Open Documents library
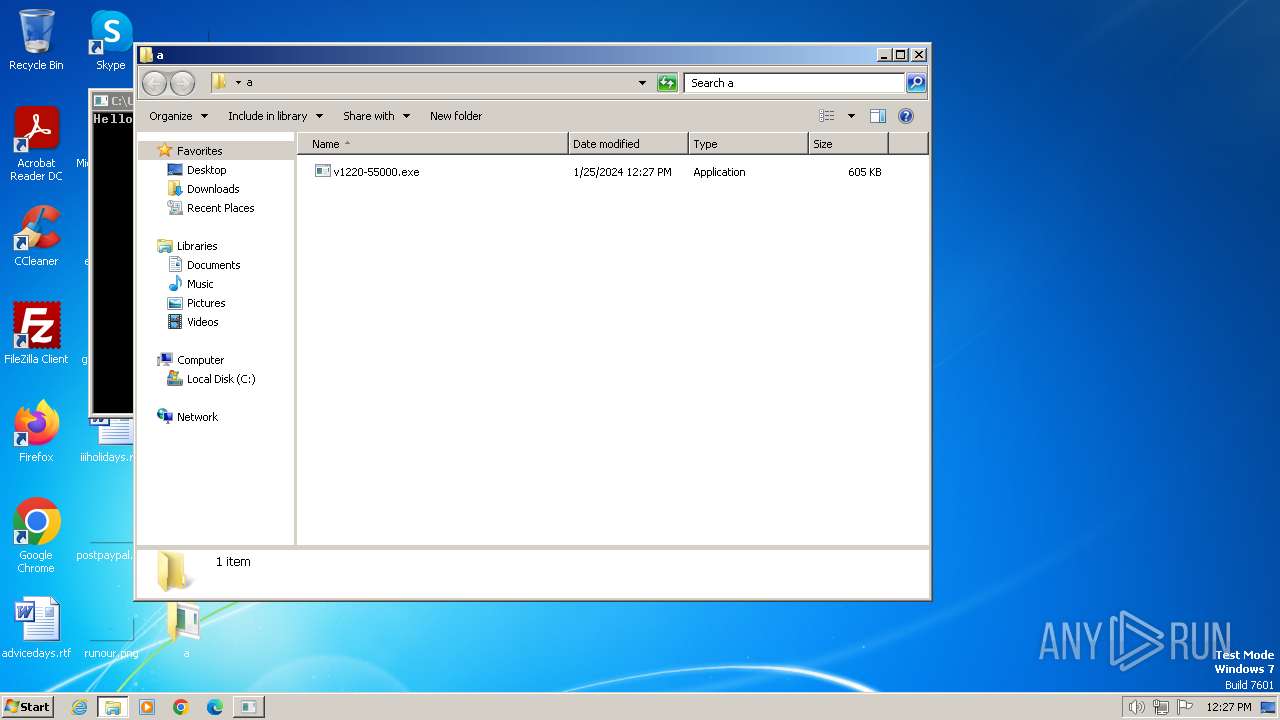The image size is (1280, 720). tap(213, 265)
